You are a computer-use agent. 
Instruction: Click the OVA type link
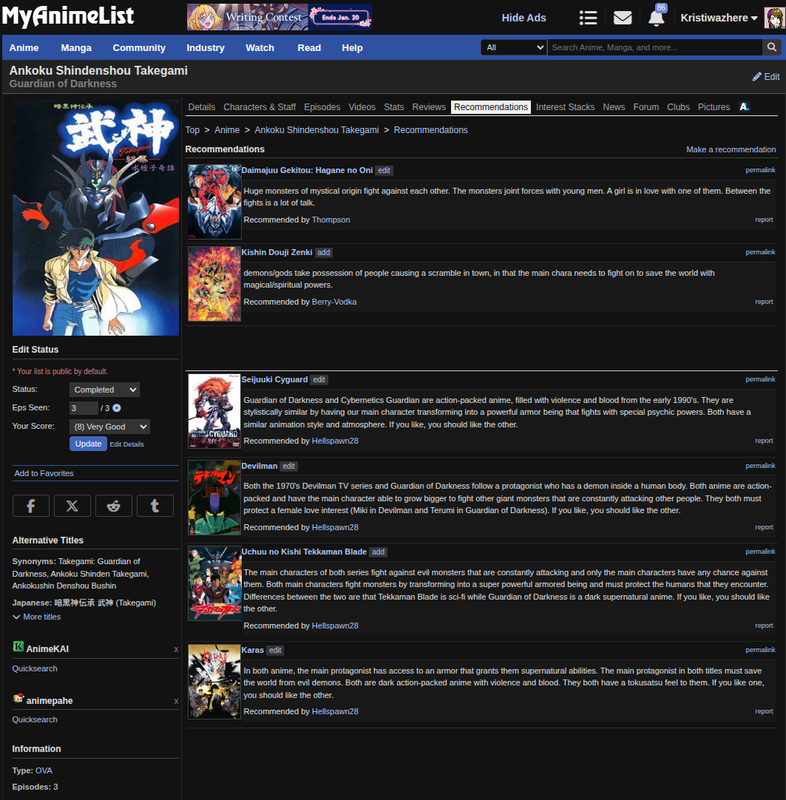44,770
